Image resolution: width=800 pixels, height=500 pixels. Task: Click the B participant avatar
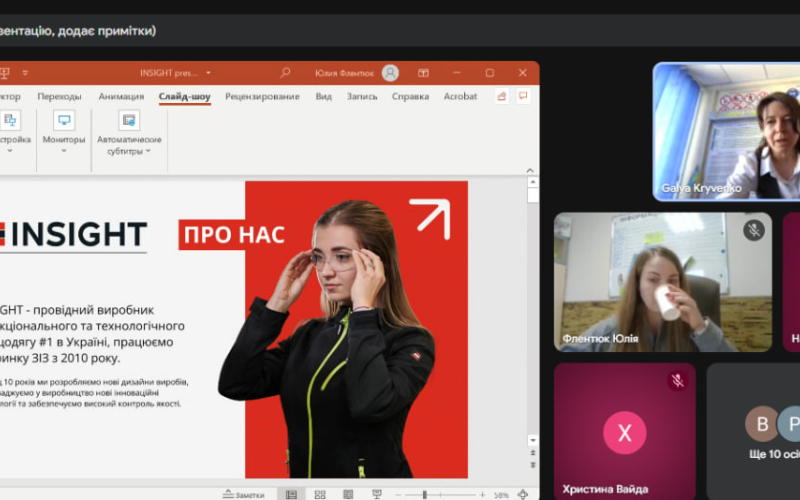click(x=762, y=423)
